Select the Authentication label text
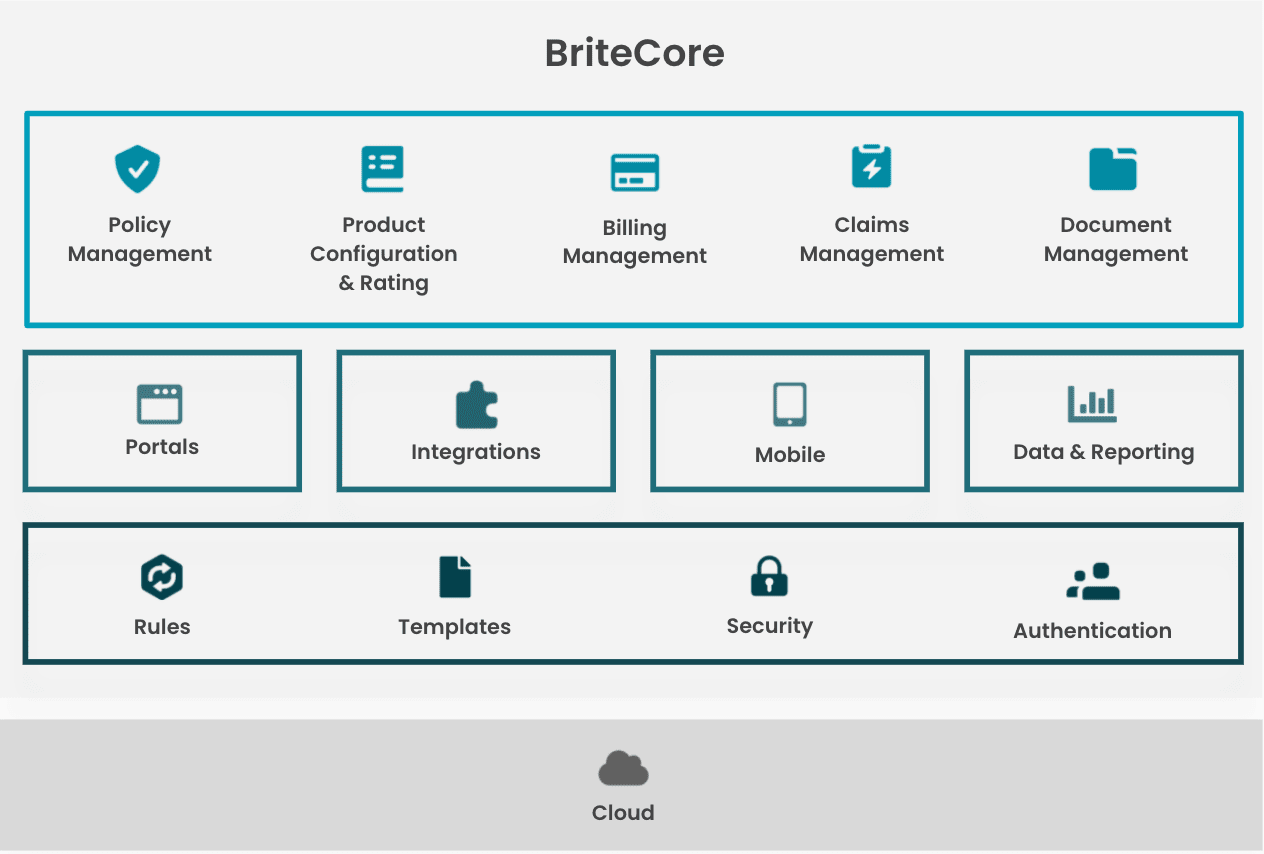 [1093, 631]
